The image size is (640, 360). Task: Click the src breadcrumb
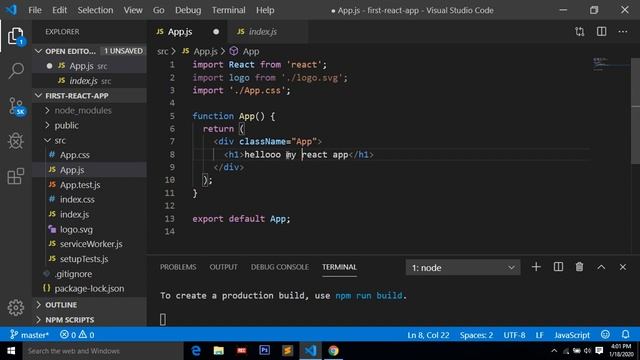point(162,51)
